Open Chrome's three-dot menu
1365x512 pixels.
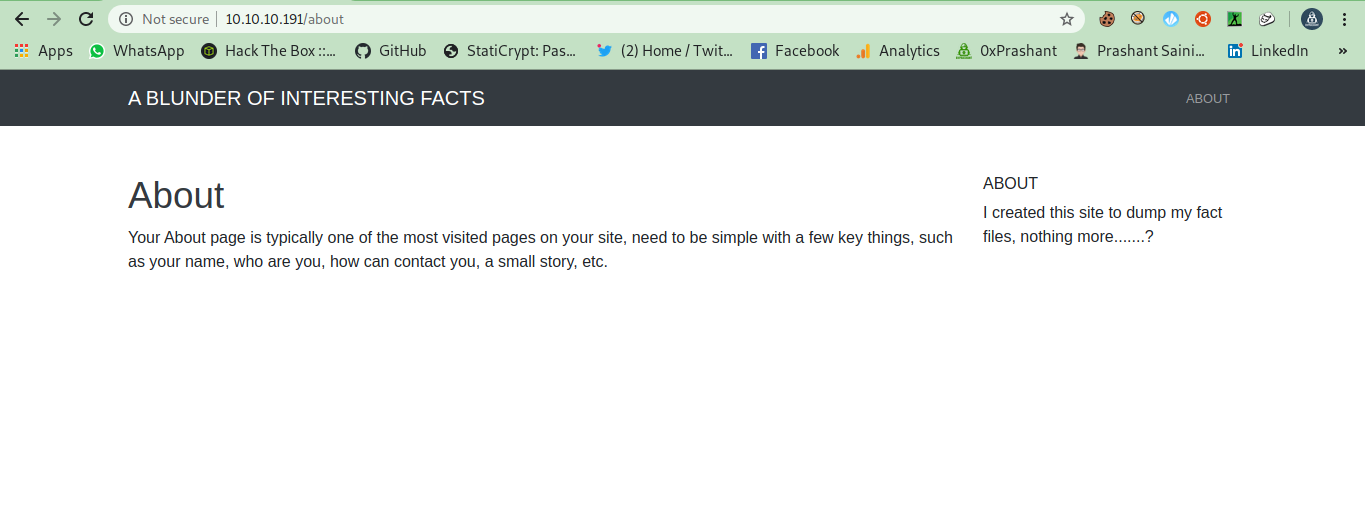click(x=1345, y=19)
